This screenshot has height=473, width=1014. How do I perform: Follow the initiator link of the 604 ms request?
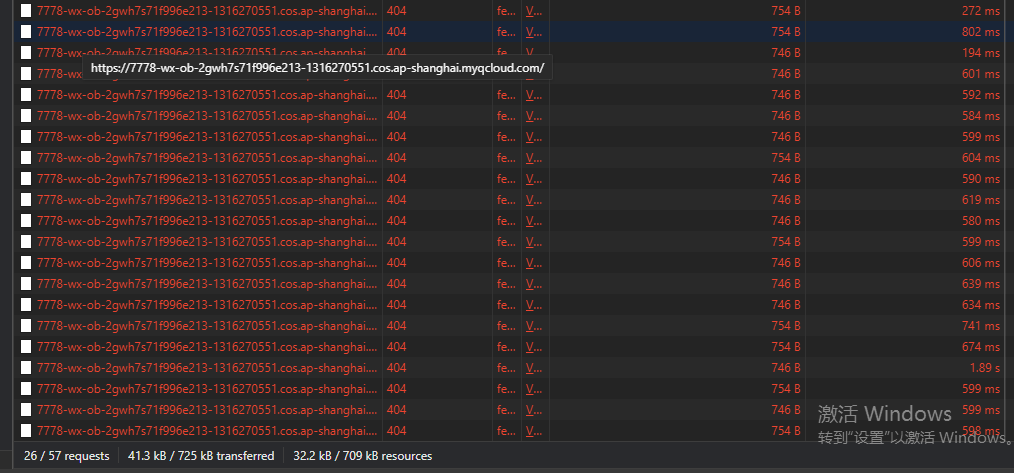pyautogui.click(x=534, y=158)
